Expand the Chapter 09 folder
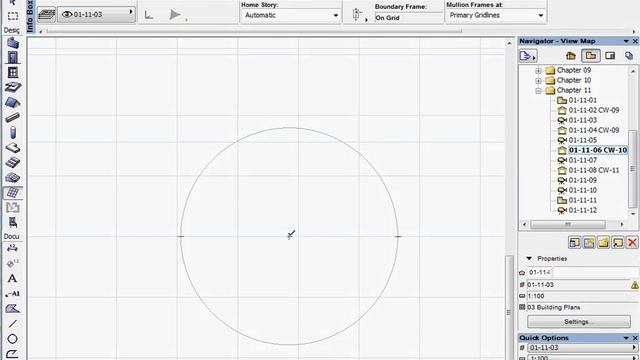640x360 pixels. click(x=538, y=71)
